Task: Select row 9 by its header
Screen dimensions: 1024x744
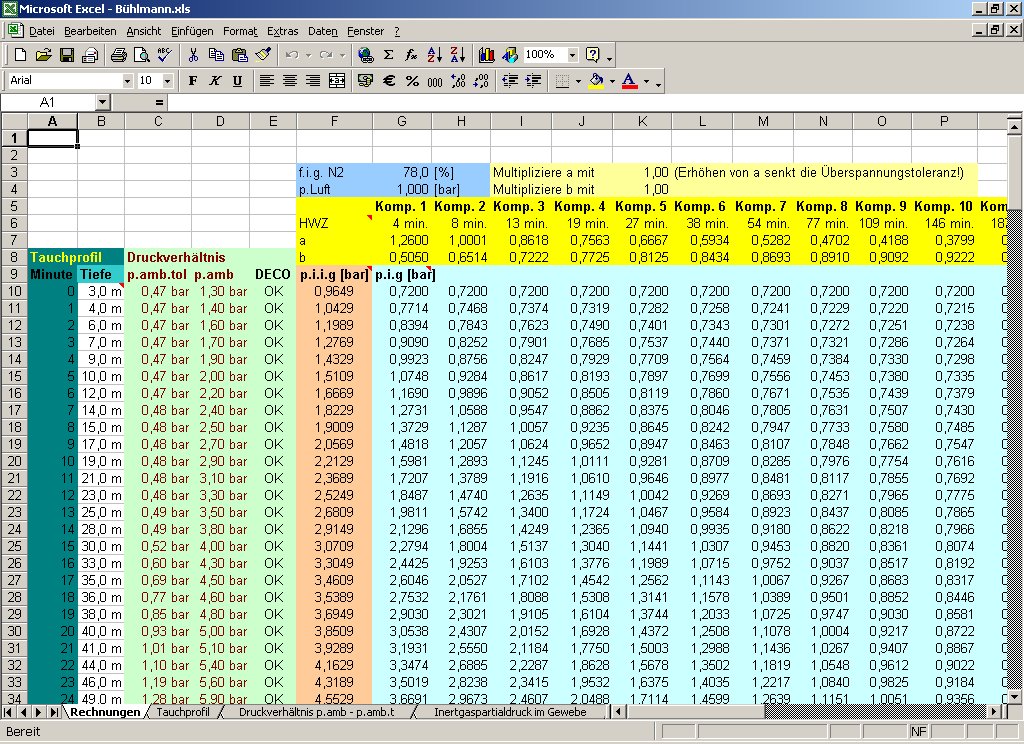Action: point(14,274)
